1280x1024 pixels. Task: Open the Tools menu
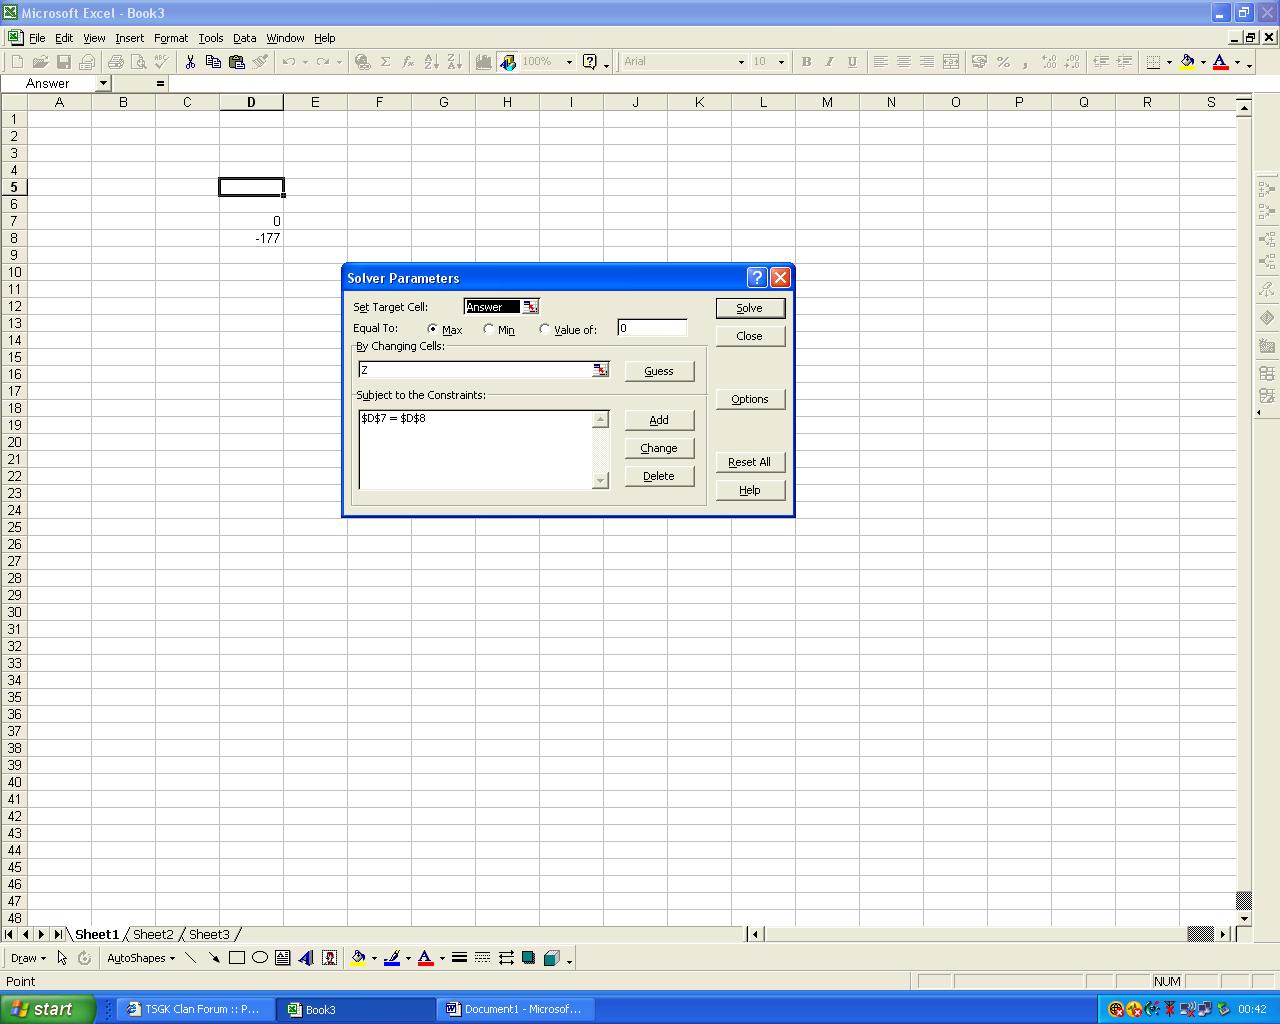click(x=210, y=38)
